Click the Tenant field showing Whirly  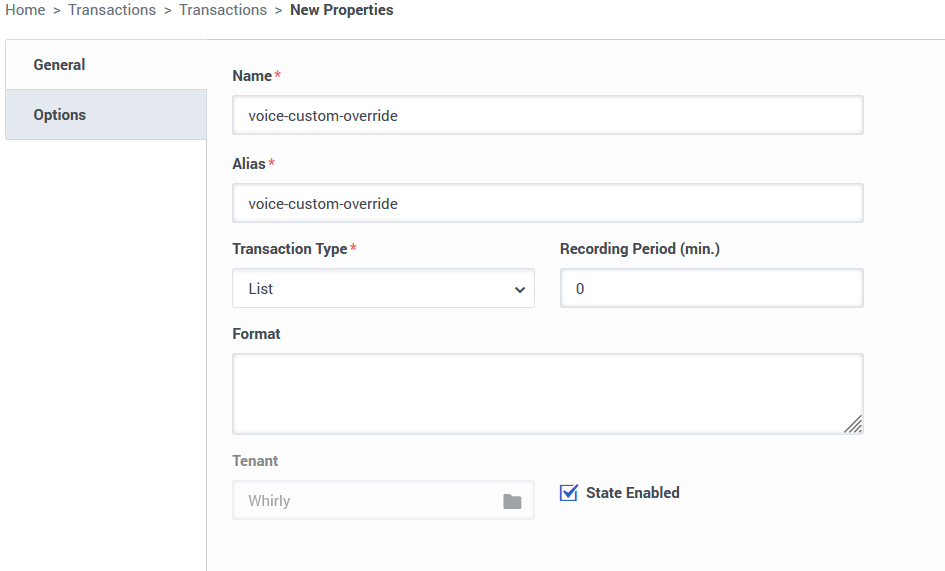pos(365,501)
